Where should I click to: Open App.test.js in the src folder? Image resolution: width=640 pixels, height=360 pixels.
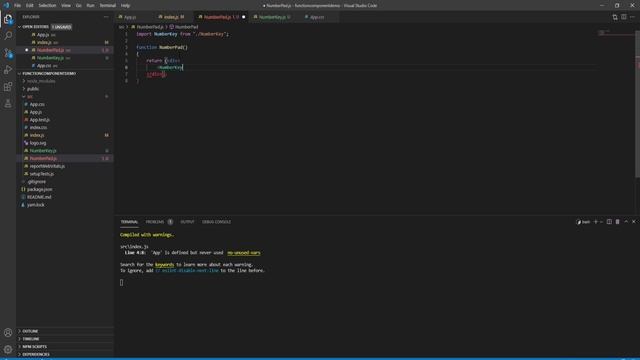tap(39, 120)
